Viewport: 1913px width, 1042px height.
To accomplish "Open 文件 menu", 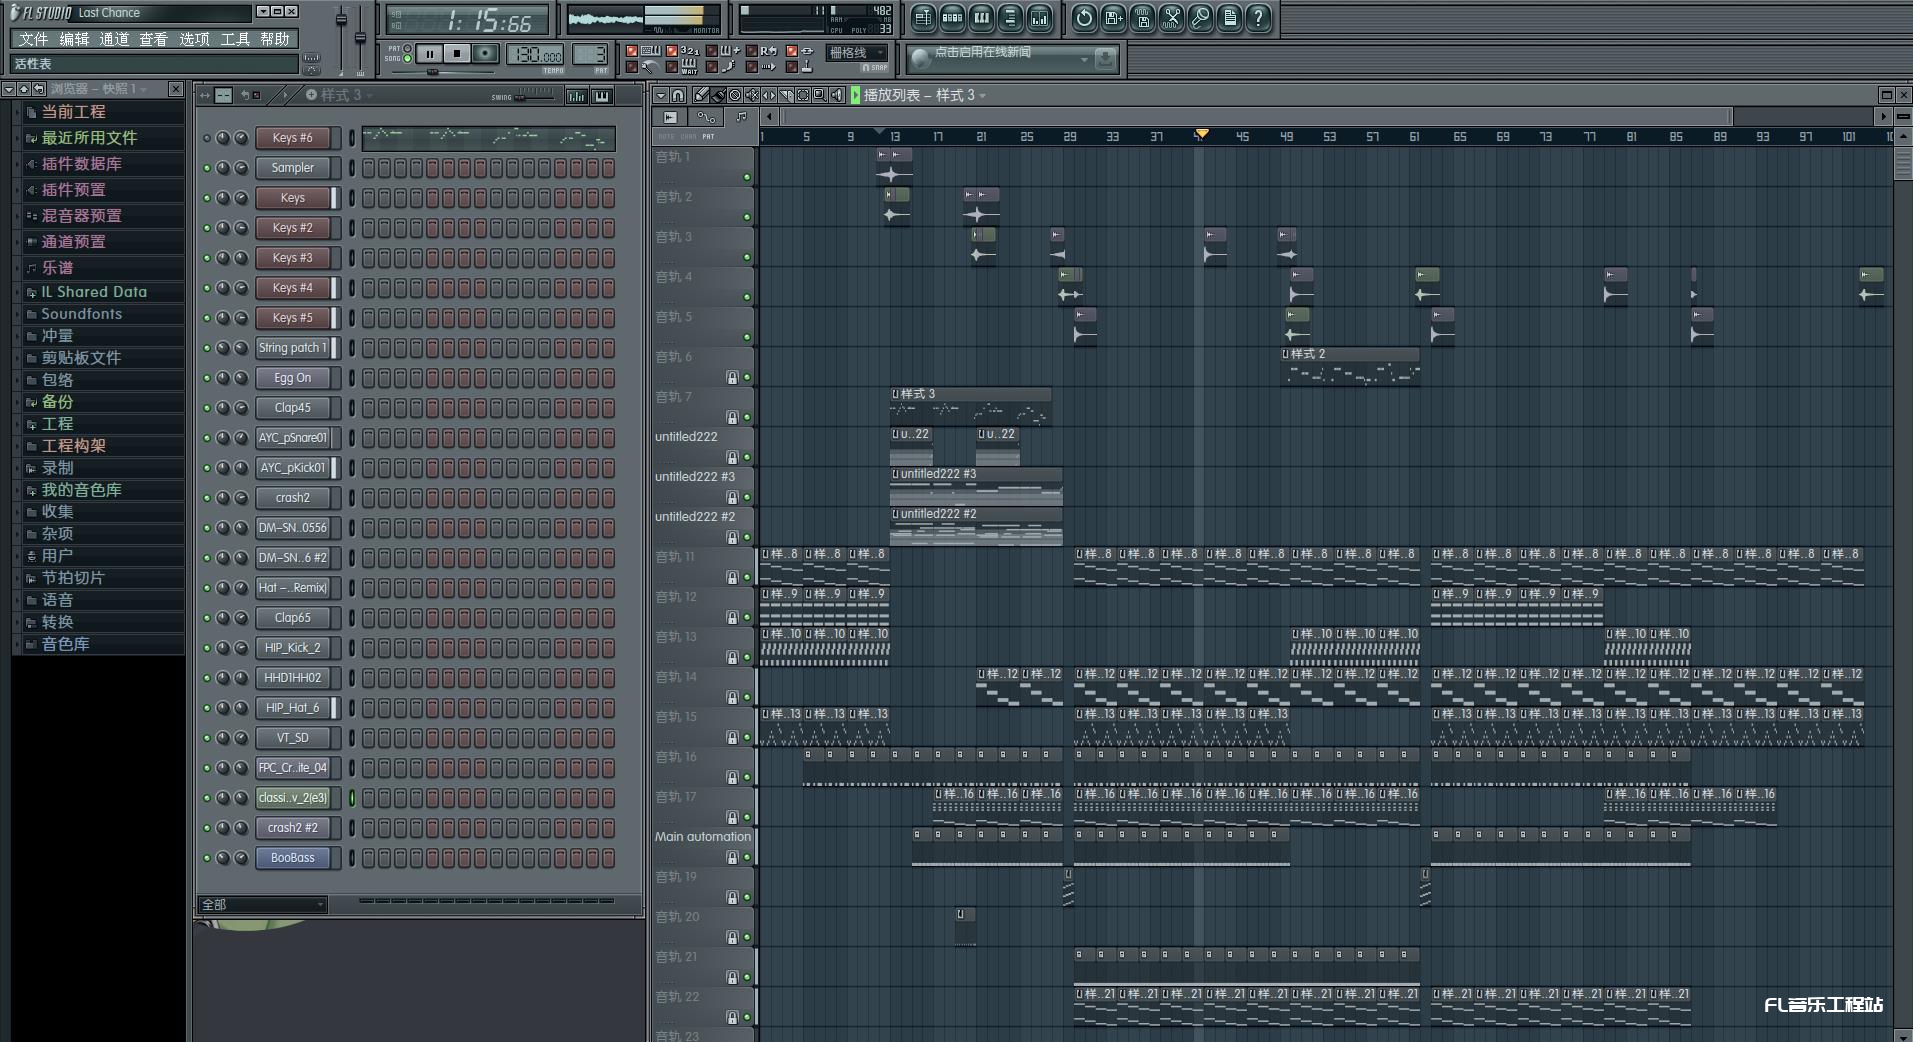I will [33, 39].
